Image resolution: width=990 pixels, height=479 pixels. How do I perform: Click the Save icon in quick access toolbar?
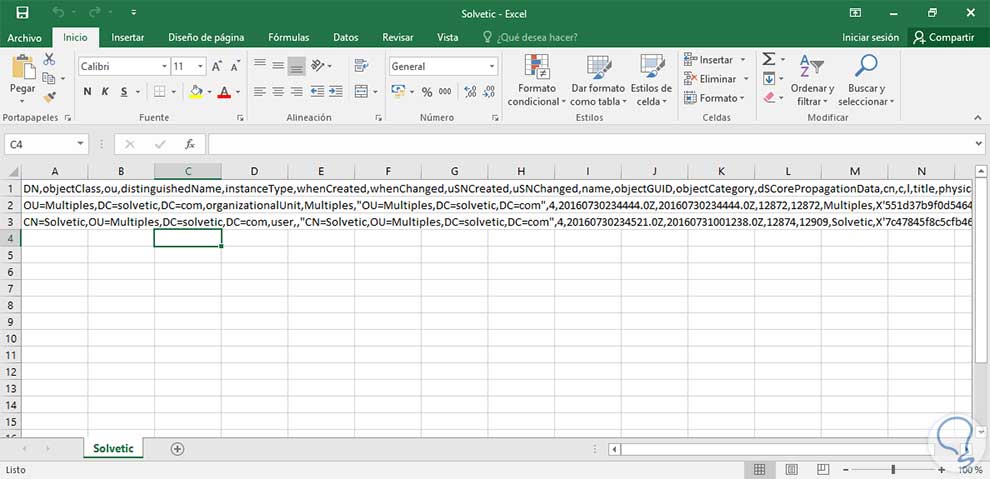[x=22, y=13]
